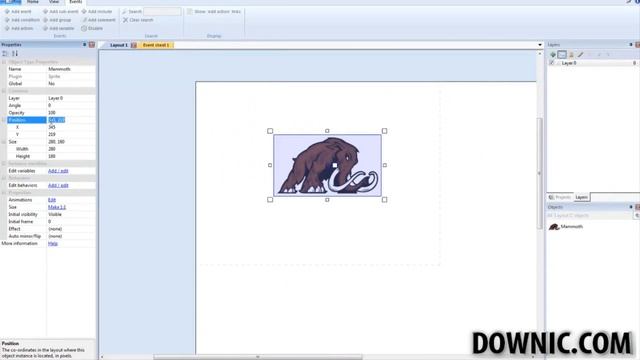
Task: Click the Add event ribbon button
Action: coord(18,11)
